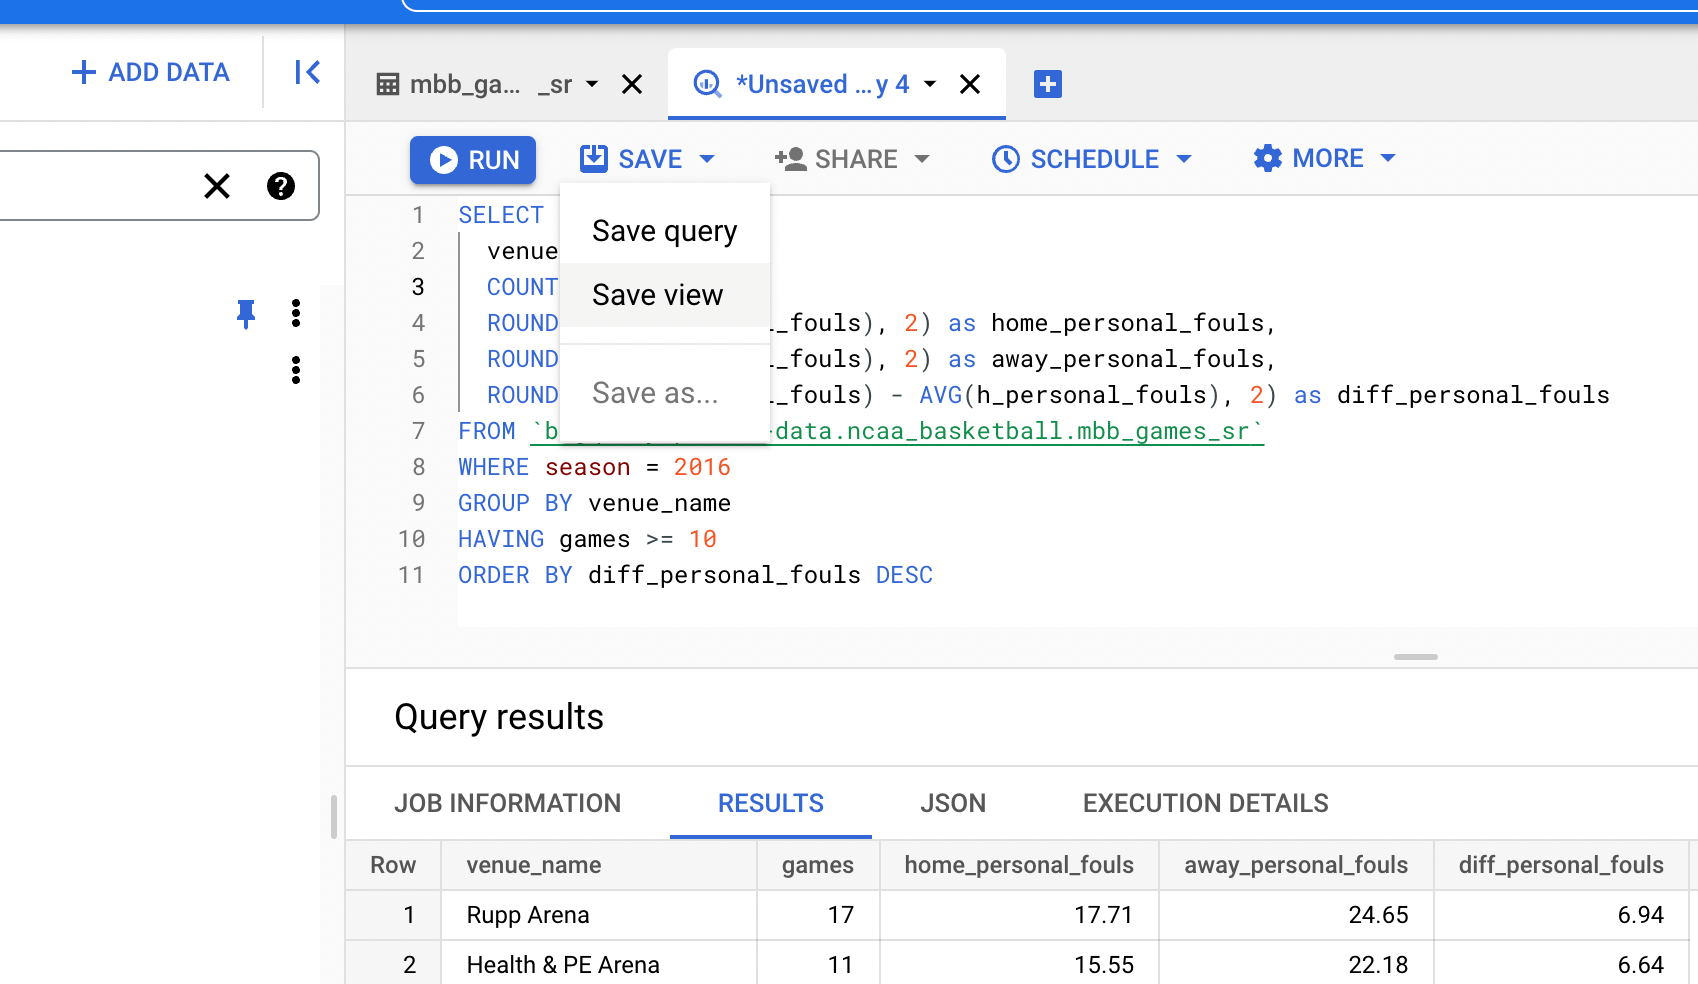Click on line 8 WHERE season code
Screen dimensions: 1698x984
tap(594, 467)
